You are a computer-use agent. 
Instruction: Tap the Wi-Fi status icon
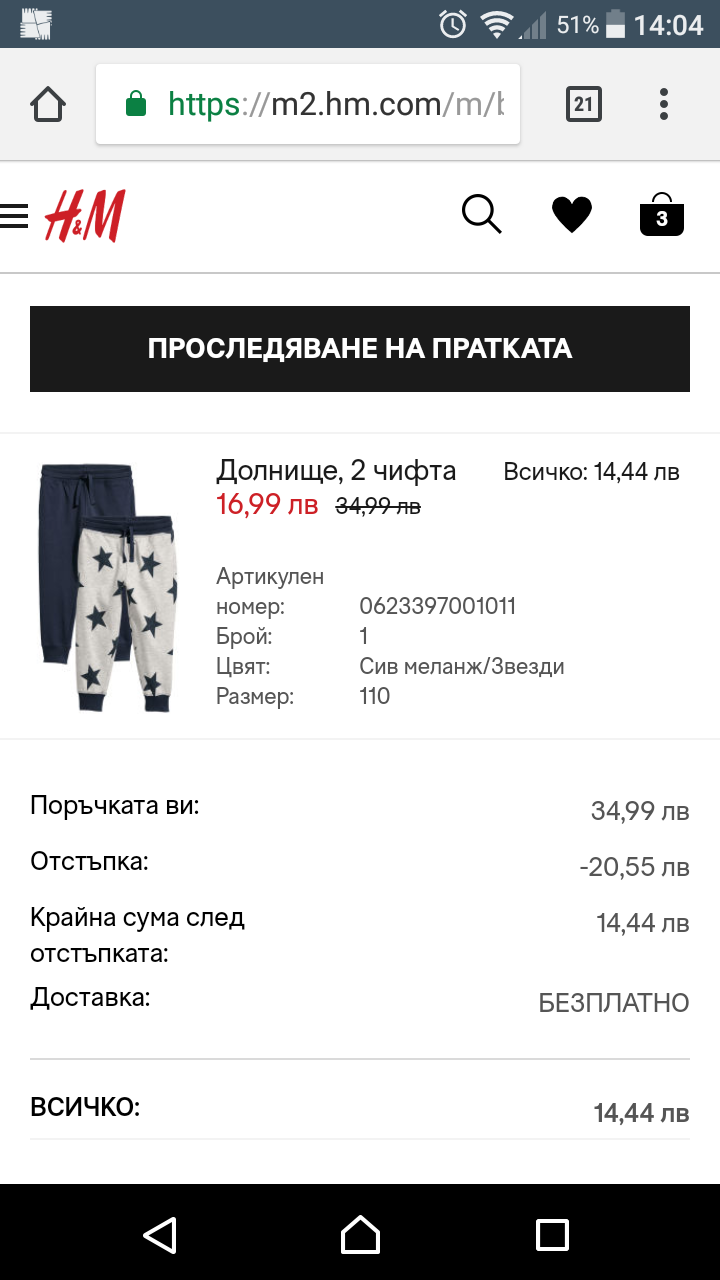click(496, 24)
